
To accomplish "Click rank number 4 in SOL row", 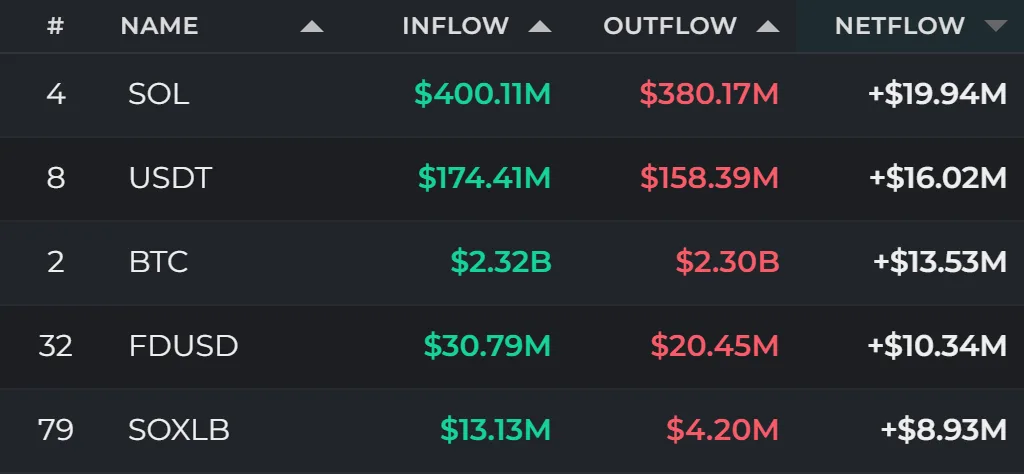I will tap(56, 95).
